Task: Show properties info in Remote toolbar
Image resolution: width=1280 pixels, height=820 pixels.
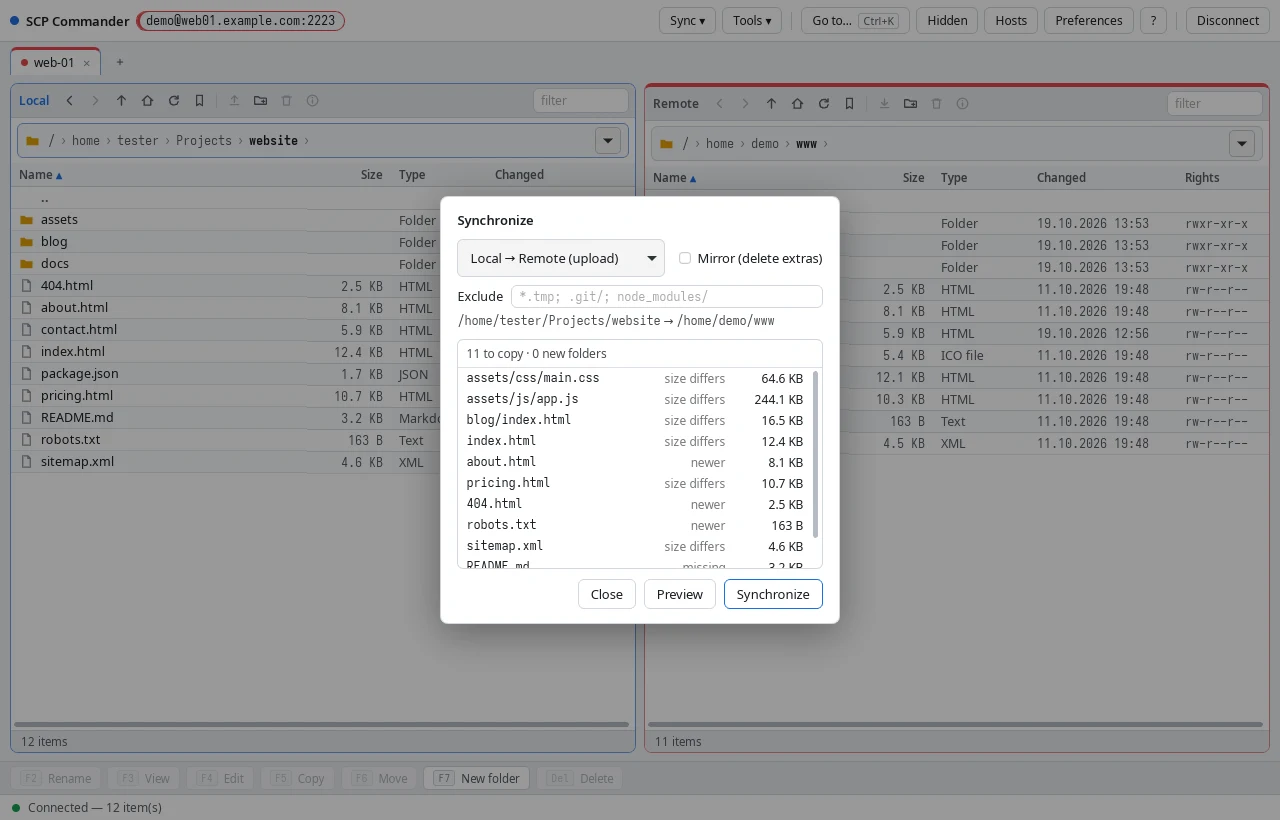Action: (x=963, y=103)
